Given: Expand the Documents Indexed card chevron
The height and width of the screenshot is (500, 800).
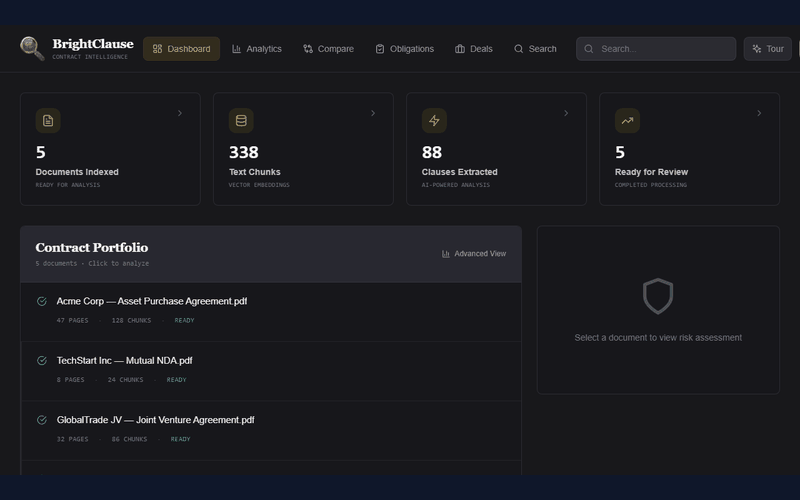Looking at the screenshot, I should (x=180, y=113).
